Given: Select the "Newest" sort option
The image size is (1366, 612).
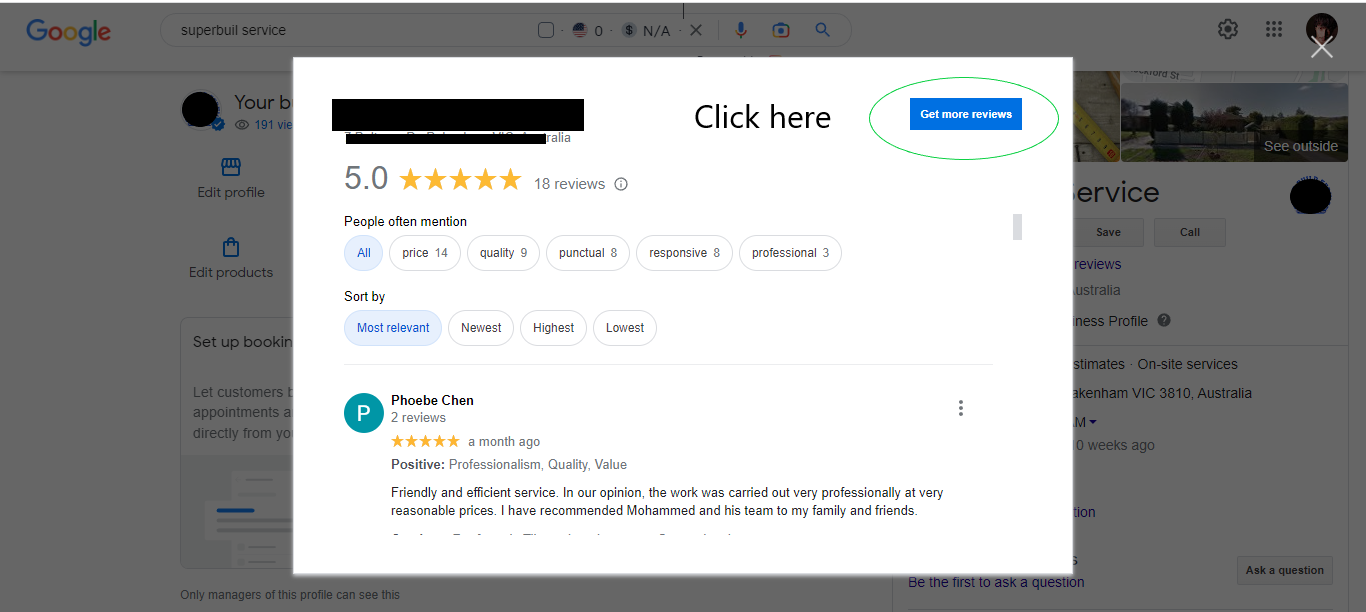Looking at the screenshot, I should coord(480,327).
